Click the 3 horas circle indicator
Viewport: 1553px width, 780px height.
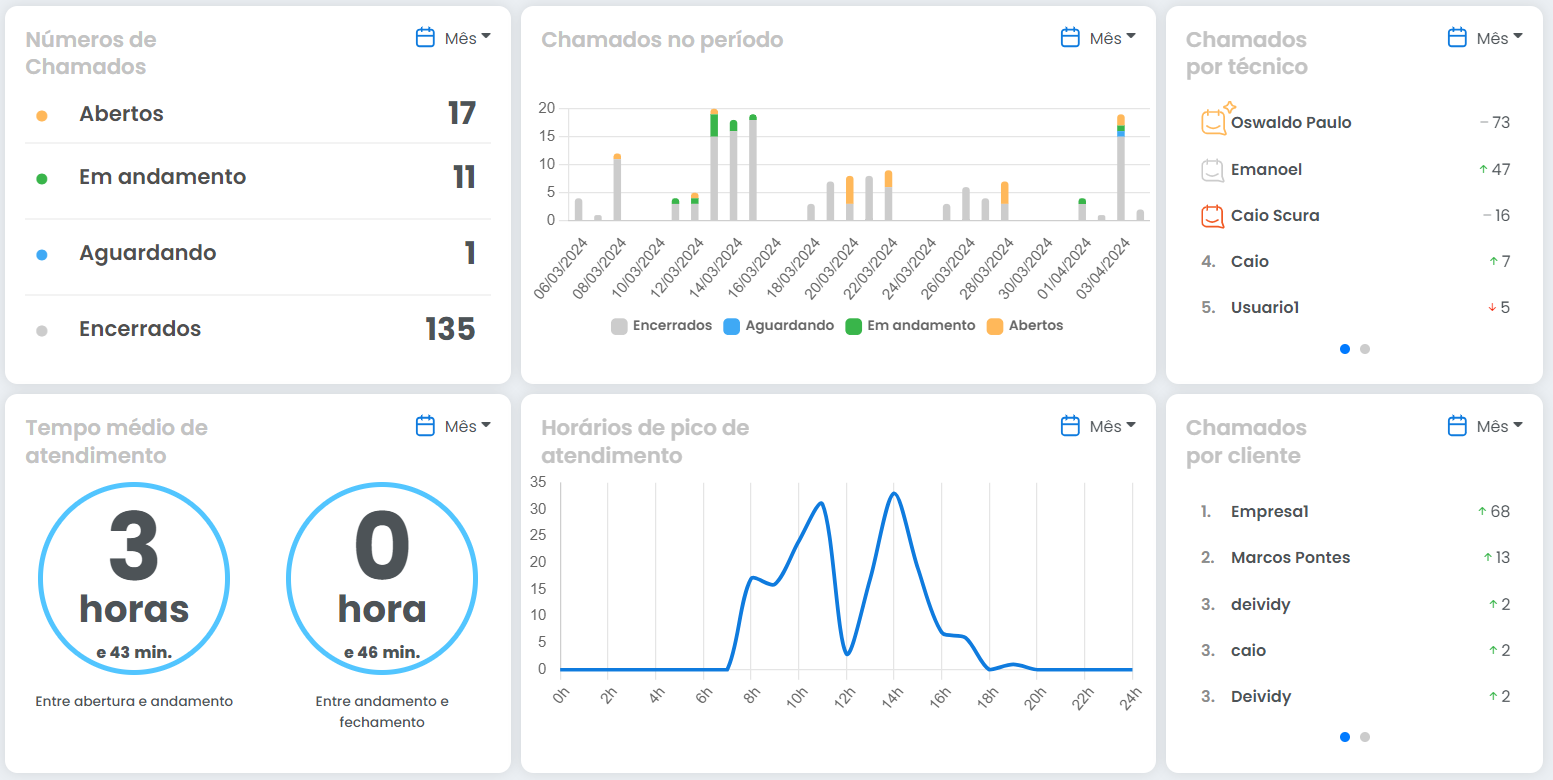[x=134, y=579]
